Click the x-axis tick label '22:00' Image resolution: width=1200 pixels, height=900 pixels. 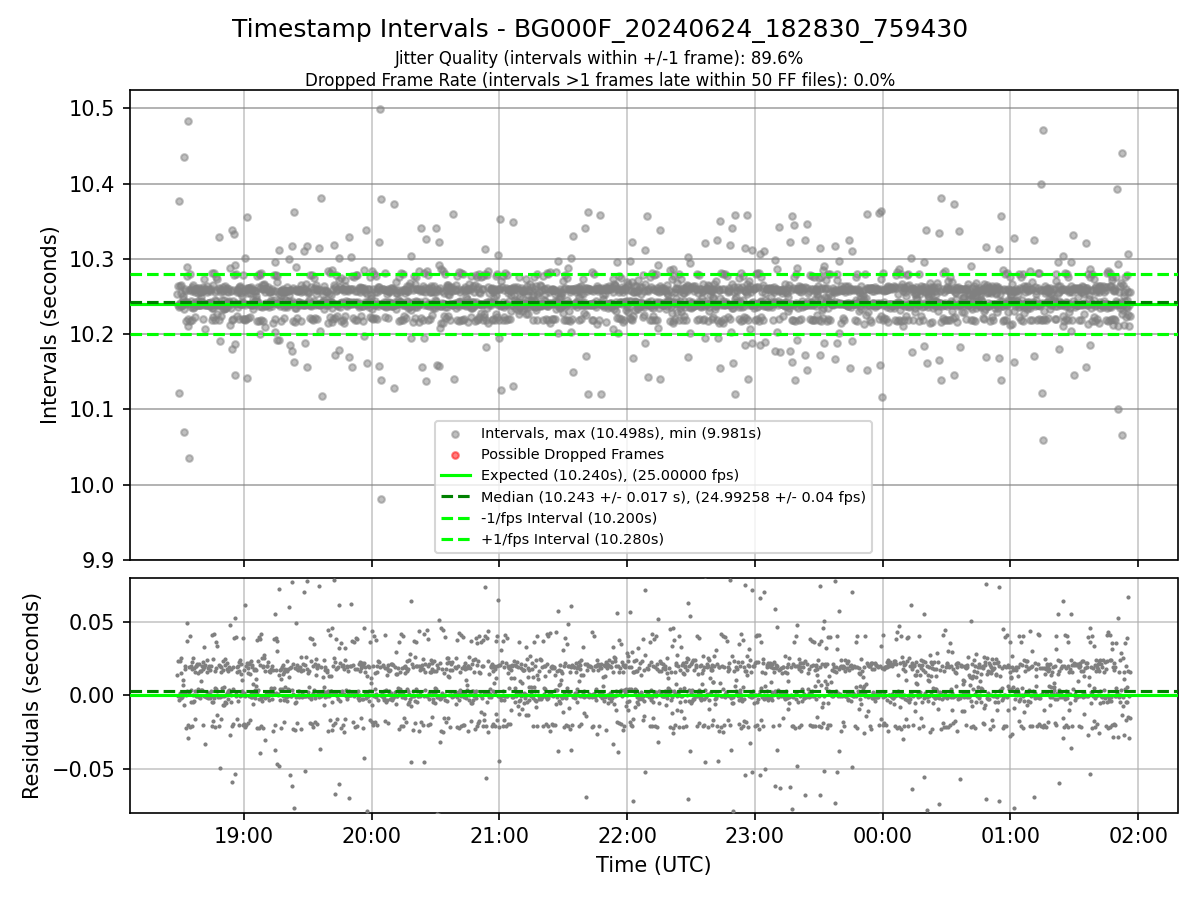point(627,836)
